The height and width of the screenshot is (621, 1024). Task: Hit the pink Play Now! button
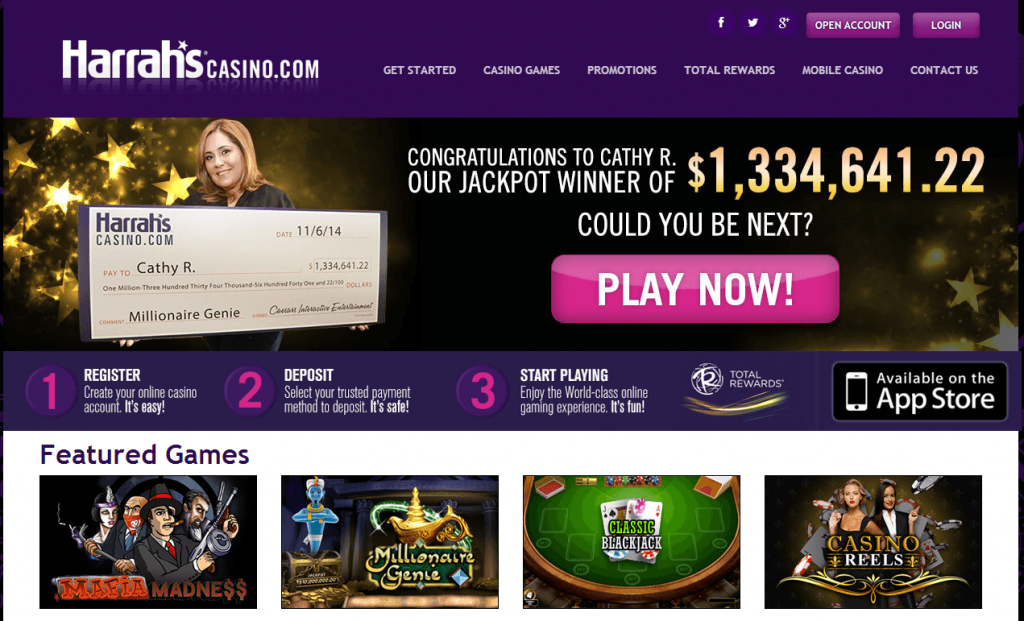[x=695, y=289]
